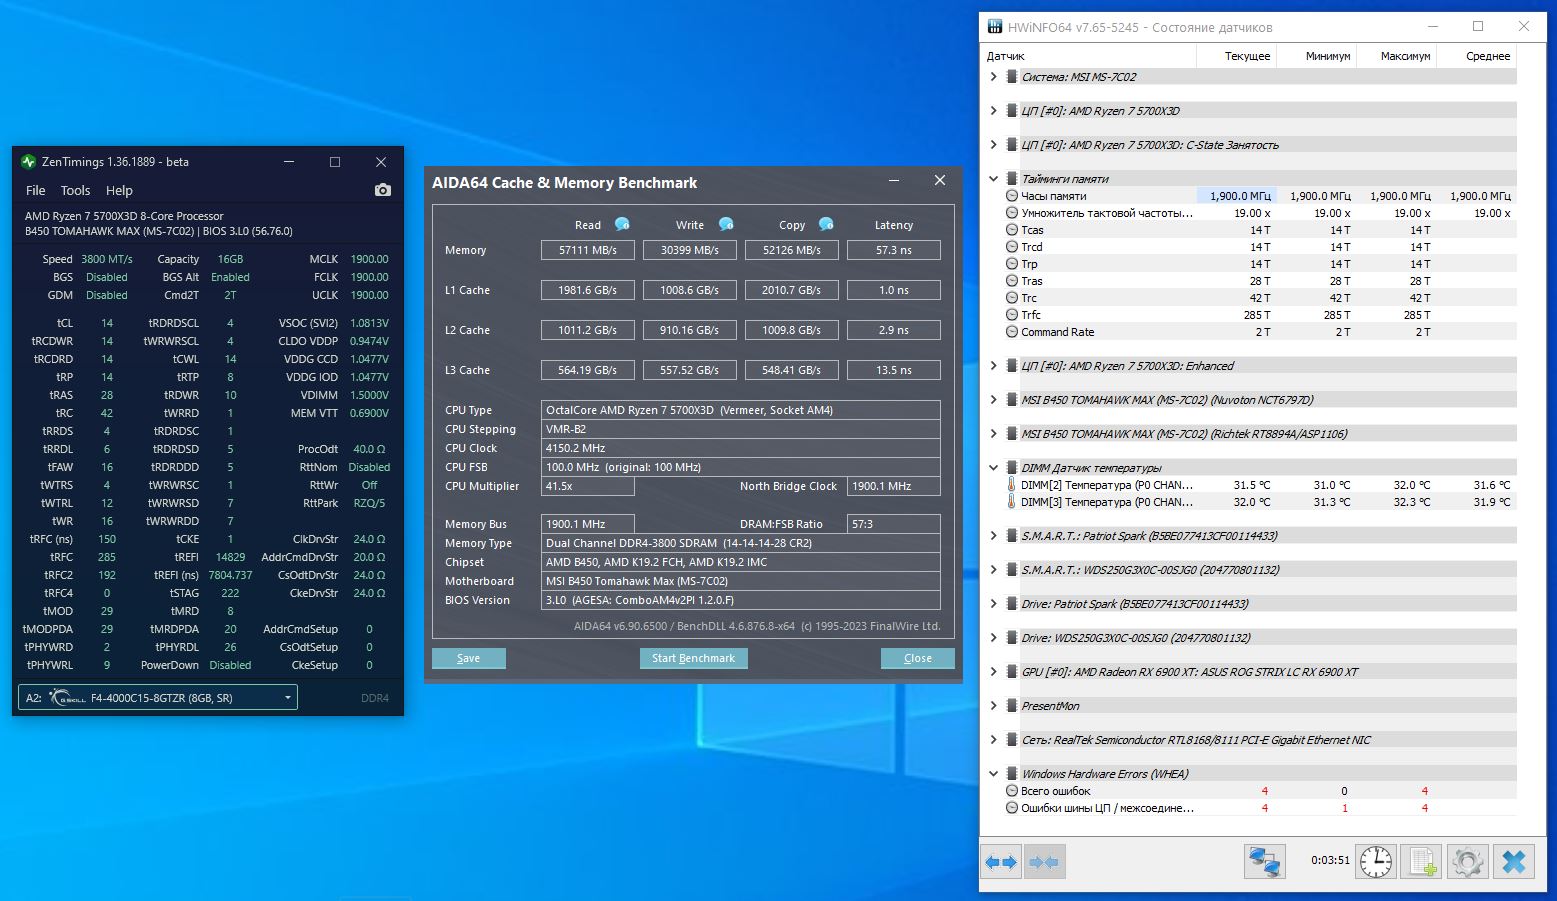This screenshot has width=1557, height=901.
Task: Close the AIDA64 benchmark with the title X
Action: point(939,181)
